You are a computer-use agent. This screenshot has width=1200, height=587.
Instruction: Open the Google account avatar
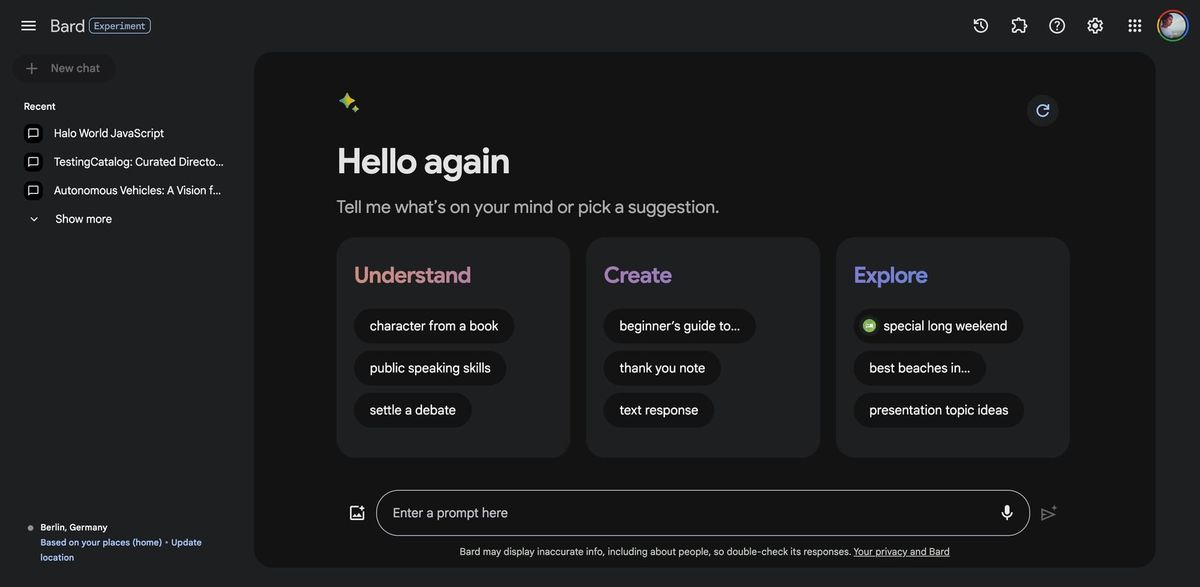[1172, 26]
